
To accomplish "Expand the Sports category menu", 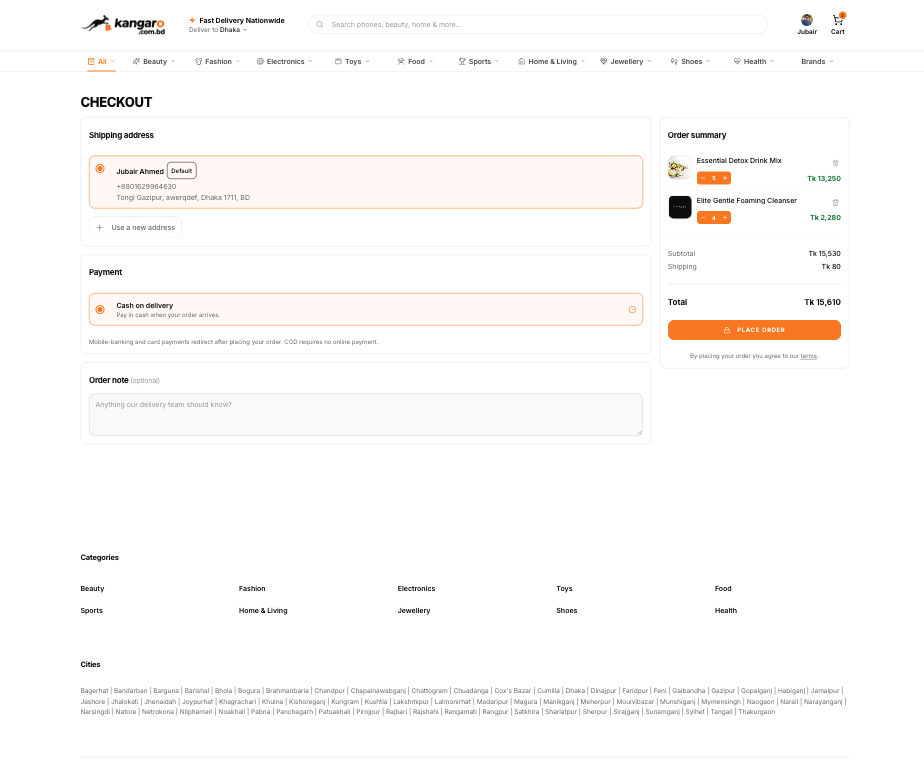I will coord(479,61).
